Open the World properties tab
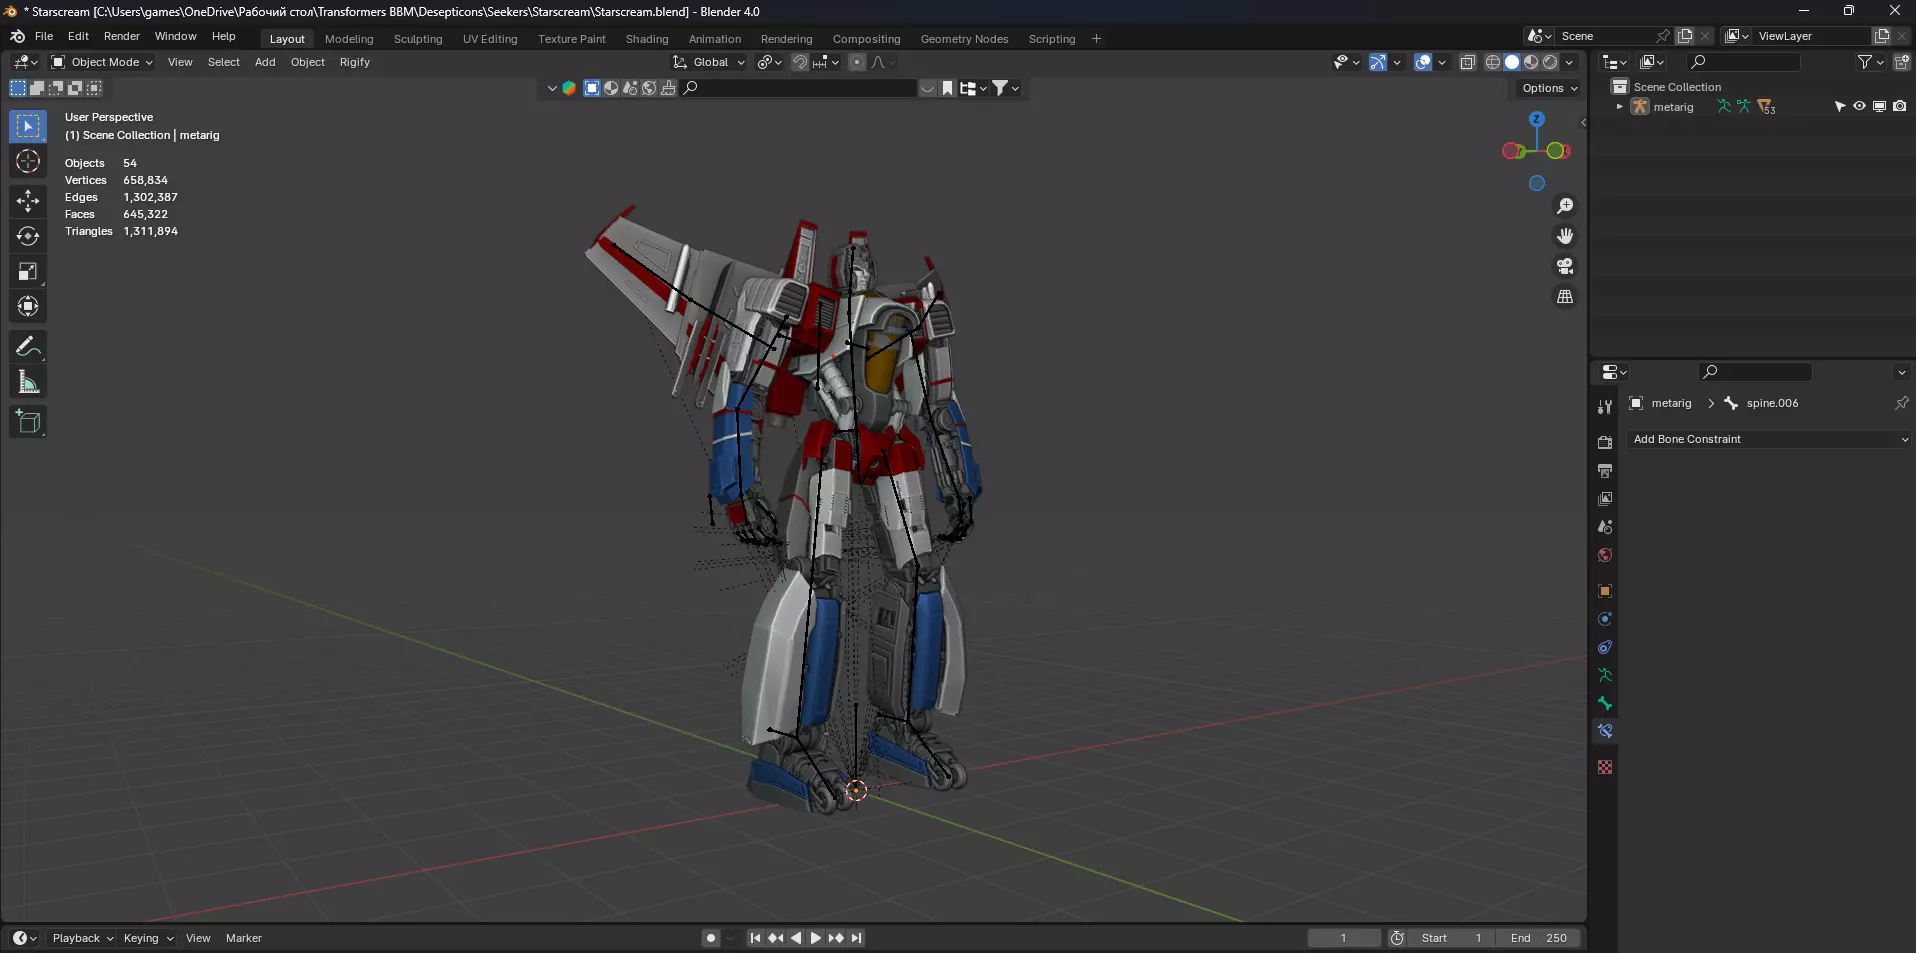The height and width of the screenshot is (953, 1916). pos(1605,555)
